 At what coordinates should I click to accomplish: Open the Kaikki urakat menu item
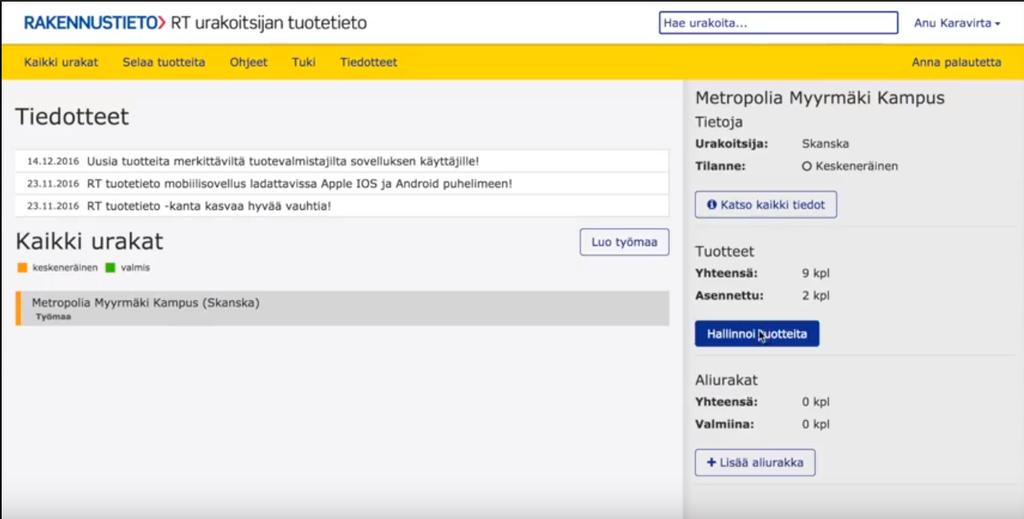[61, 63]
